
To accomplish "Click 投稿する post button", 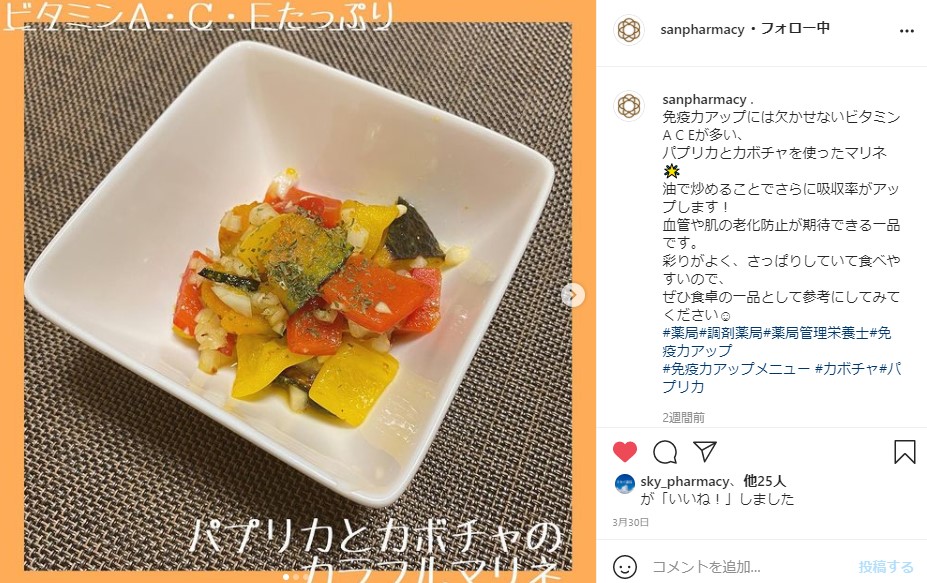I will [x=886, y=567].
